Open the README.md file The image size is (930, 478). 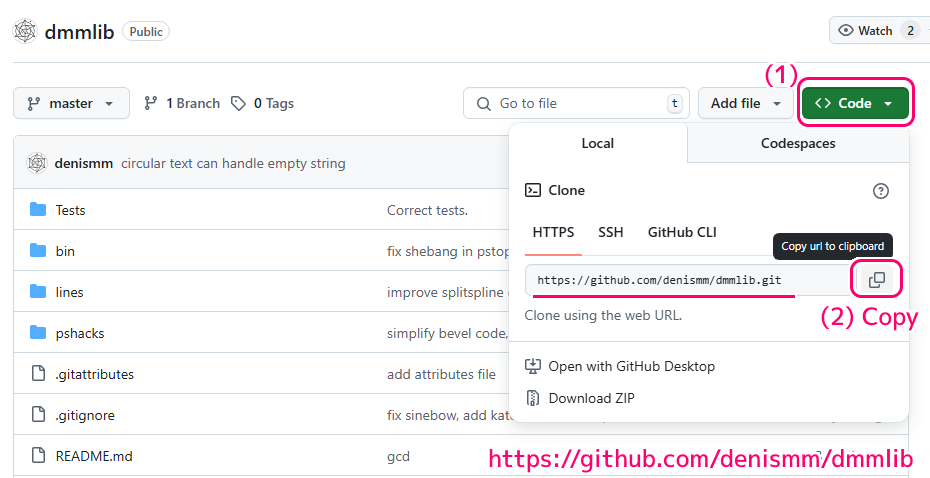[94, 456]
